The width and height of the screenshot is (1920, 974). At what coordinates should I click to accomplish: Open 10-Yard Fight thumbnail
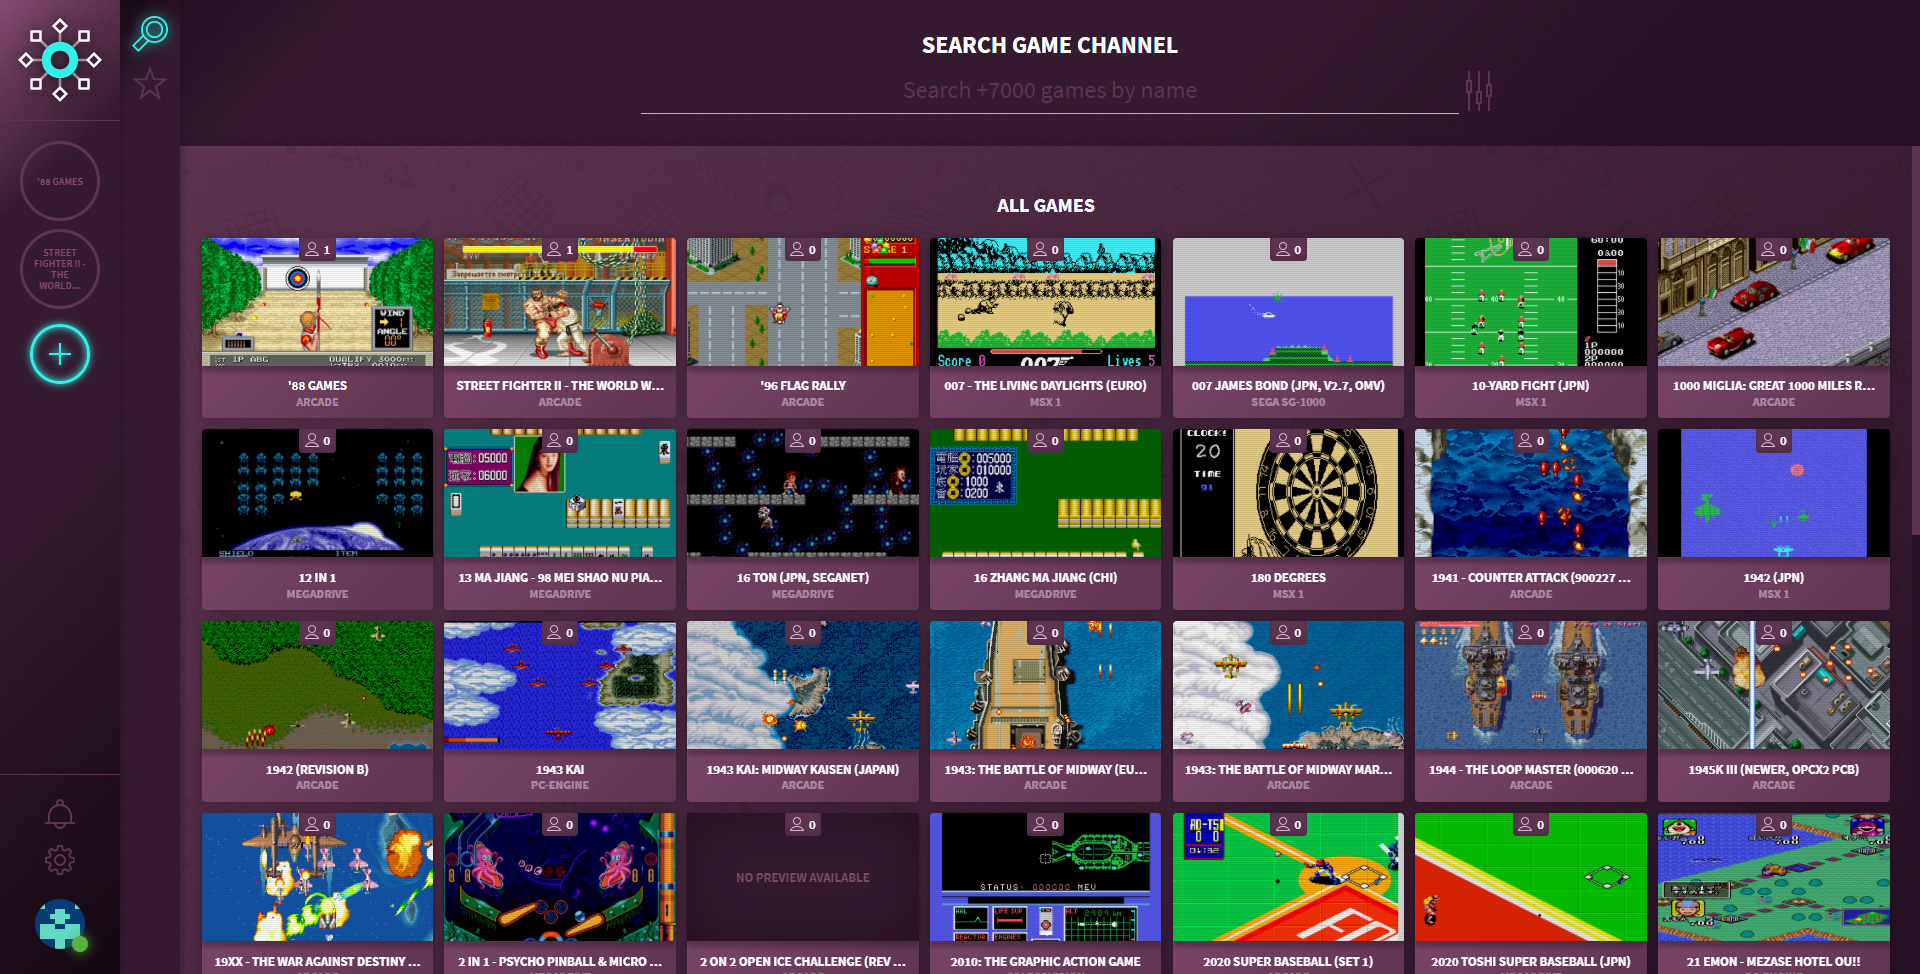pyautogui.click(x=1531, y=302)
